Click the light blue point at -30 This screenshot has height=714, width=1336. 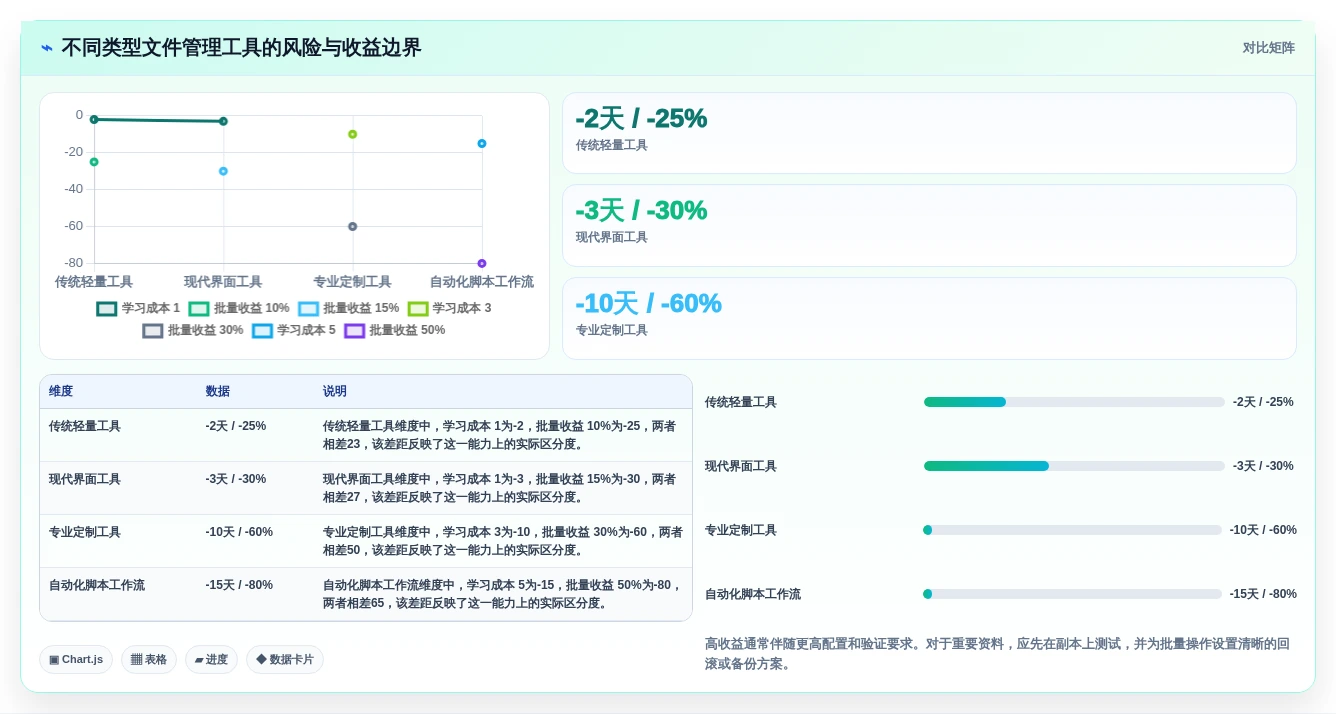point(223,171)
